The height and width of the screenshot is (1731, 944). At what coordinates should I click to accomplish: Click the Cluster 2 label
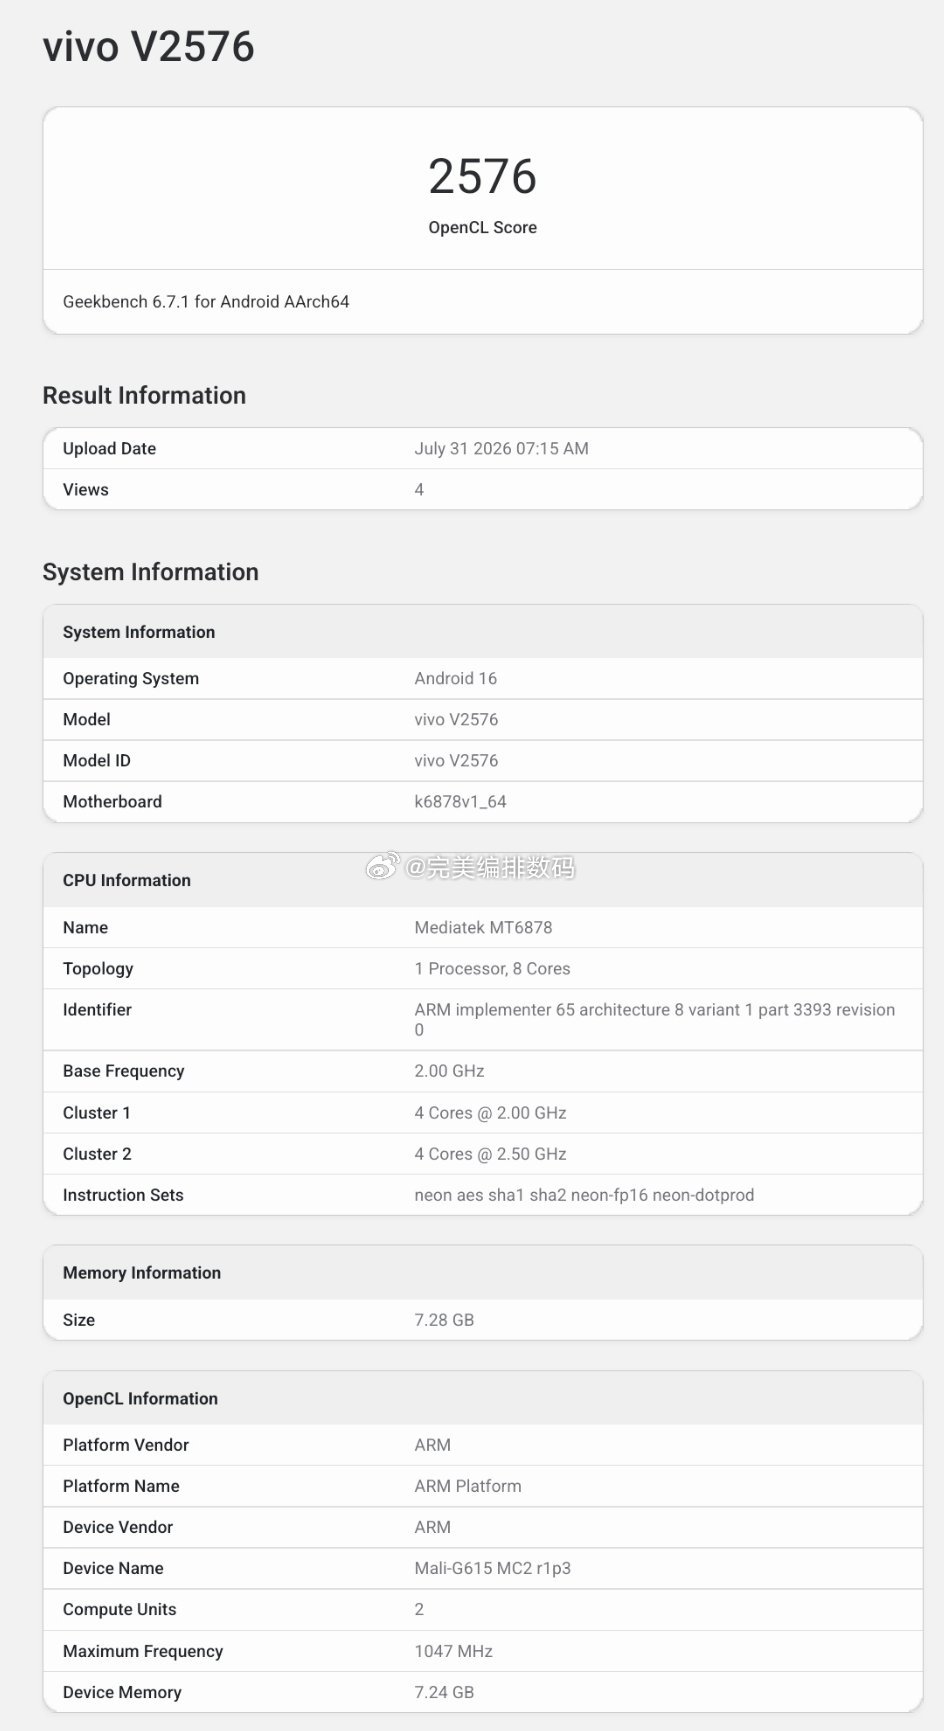[97, 1154]
